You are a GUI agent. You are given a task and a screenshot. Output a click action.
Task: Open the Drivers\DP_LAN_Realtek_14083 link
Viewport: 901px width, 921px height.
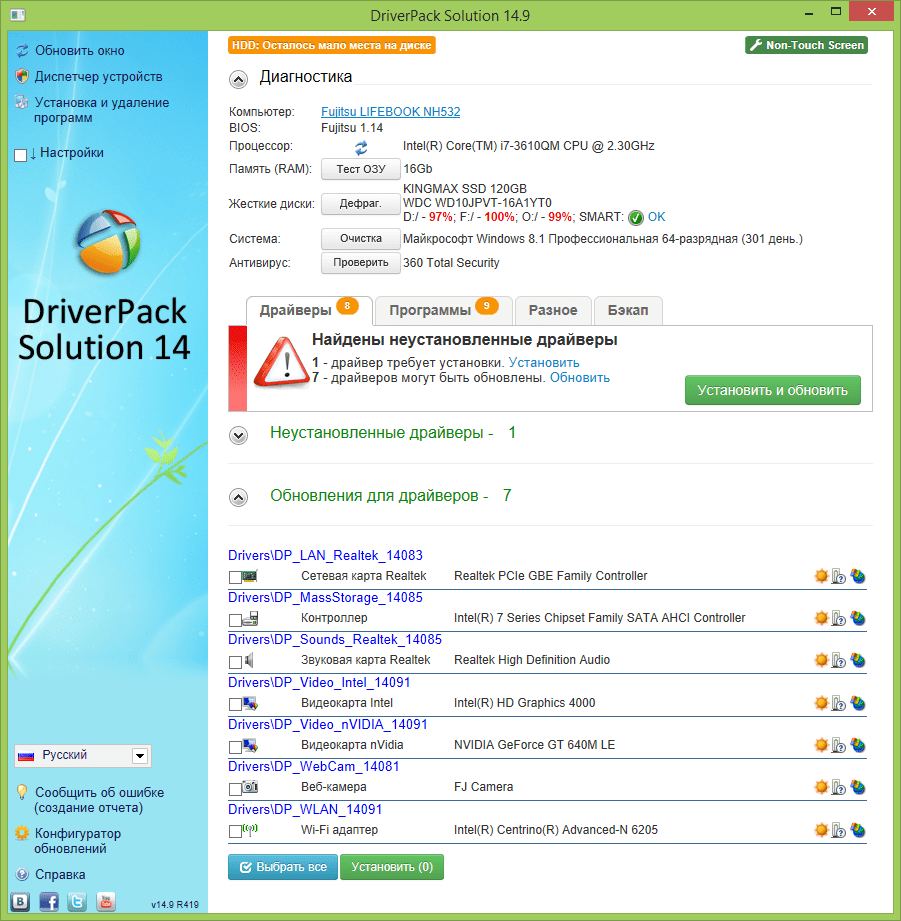pos(325,556)
